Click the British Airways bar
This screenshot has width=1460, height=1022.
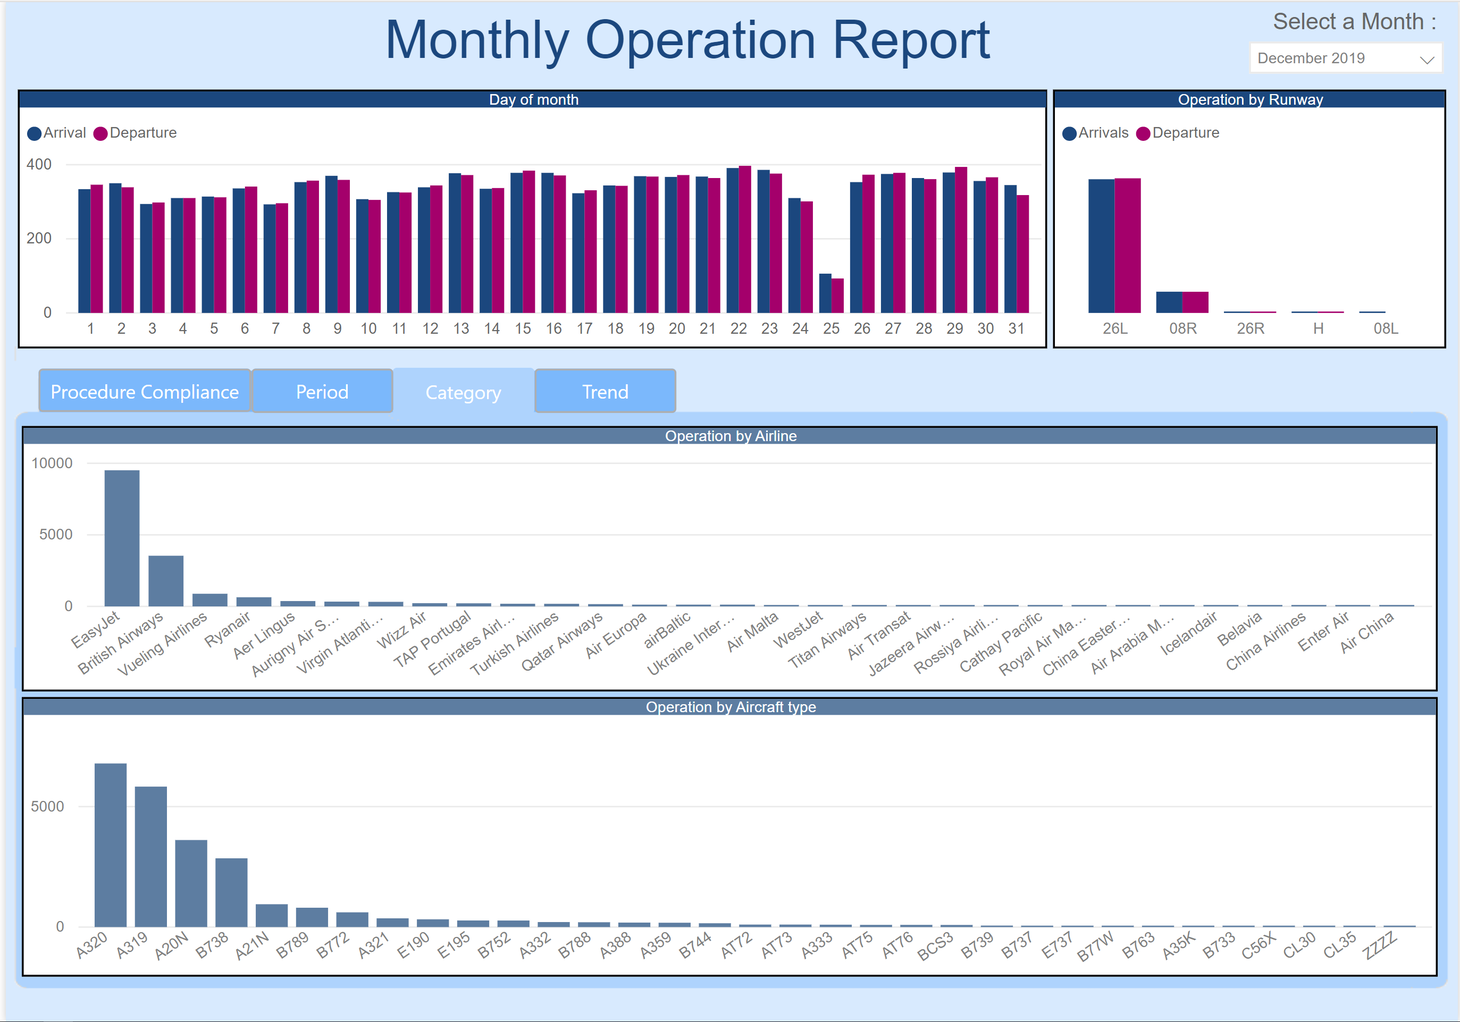pos(166,580)
